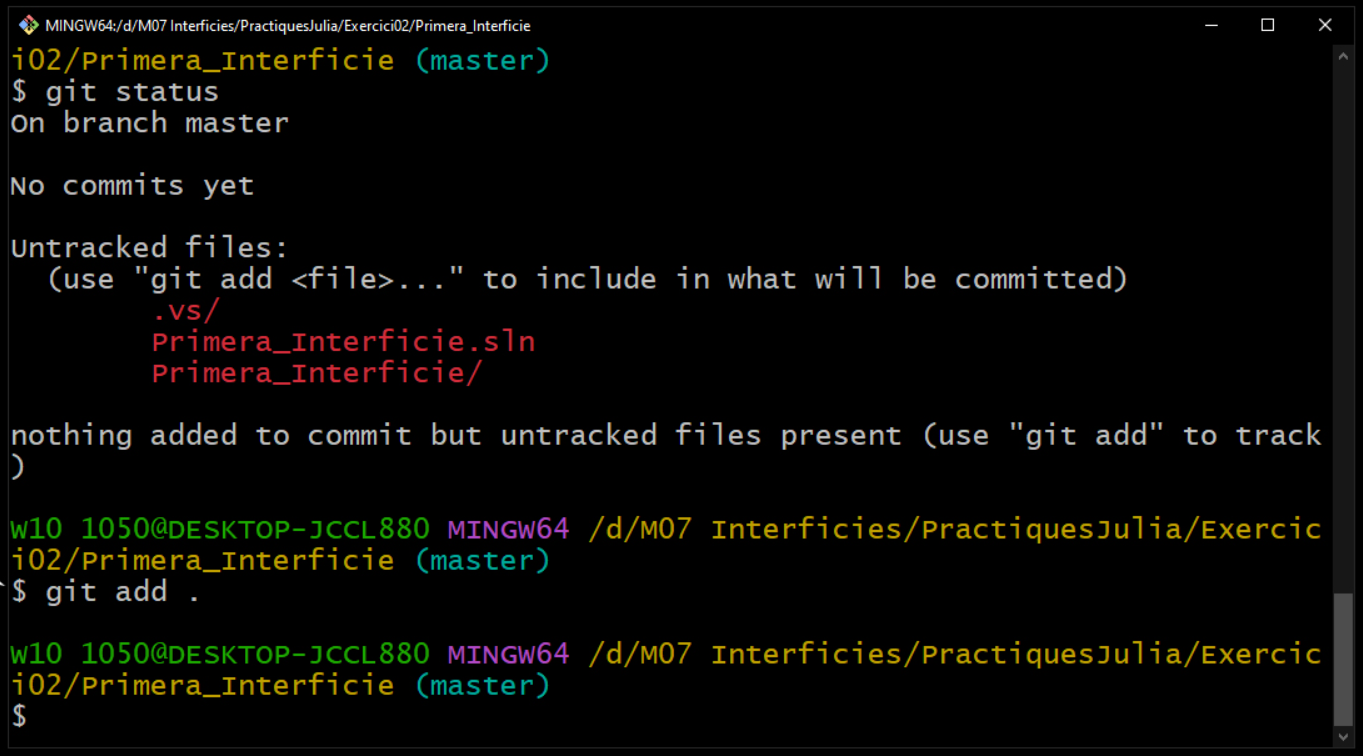Click the empty final "$" prompt line
1363x756 pixels.
click(20, 716)
